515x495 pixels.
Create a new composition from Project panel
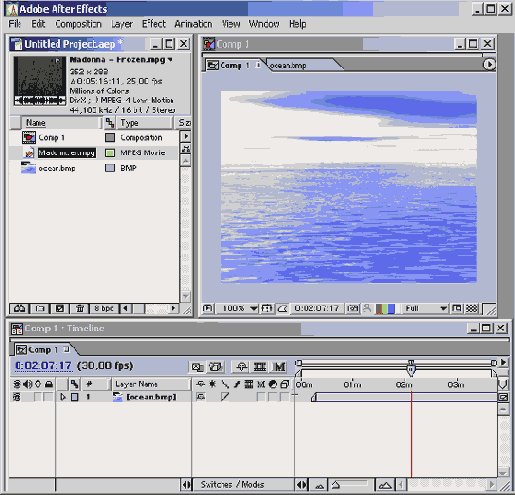point(60,308)
